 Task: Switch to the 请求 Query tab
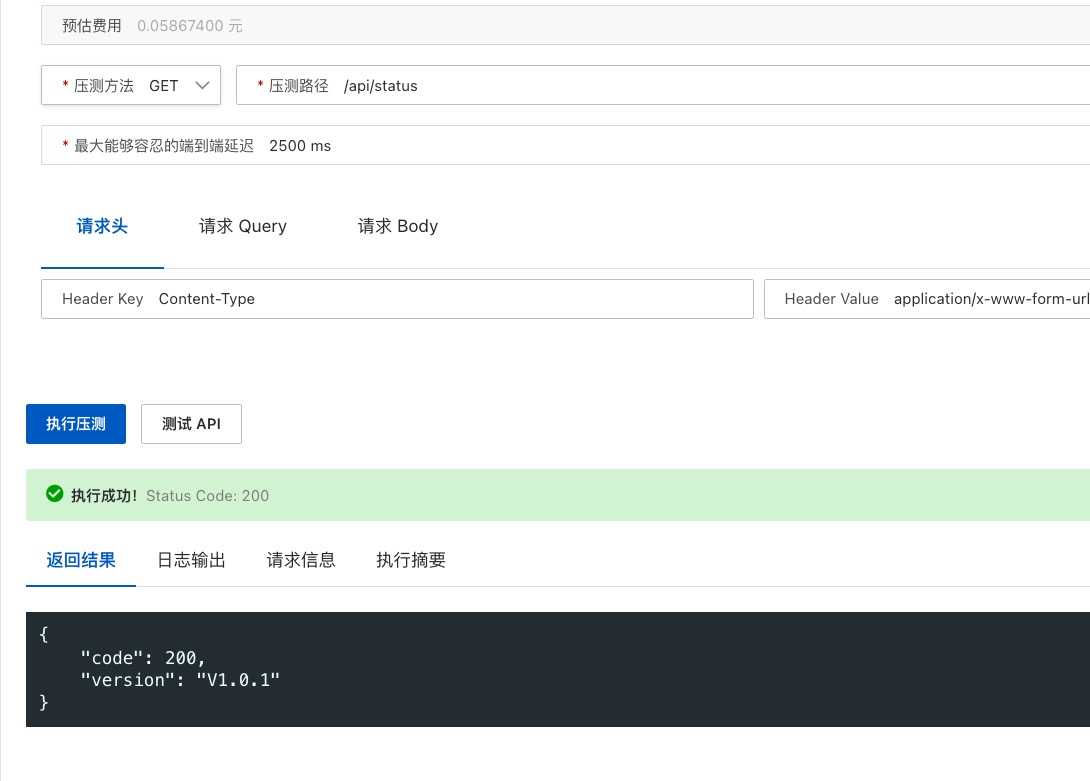coord(243,227)
